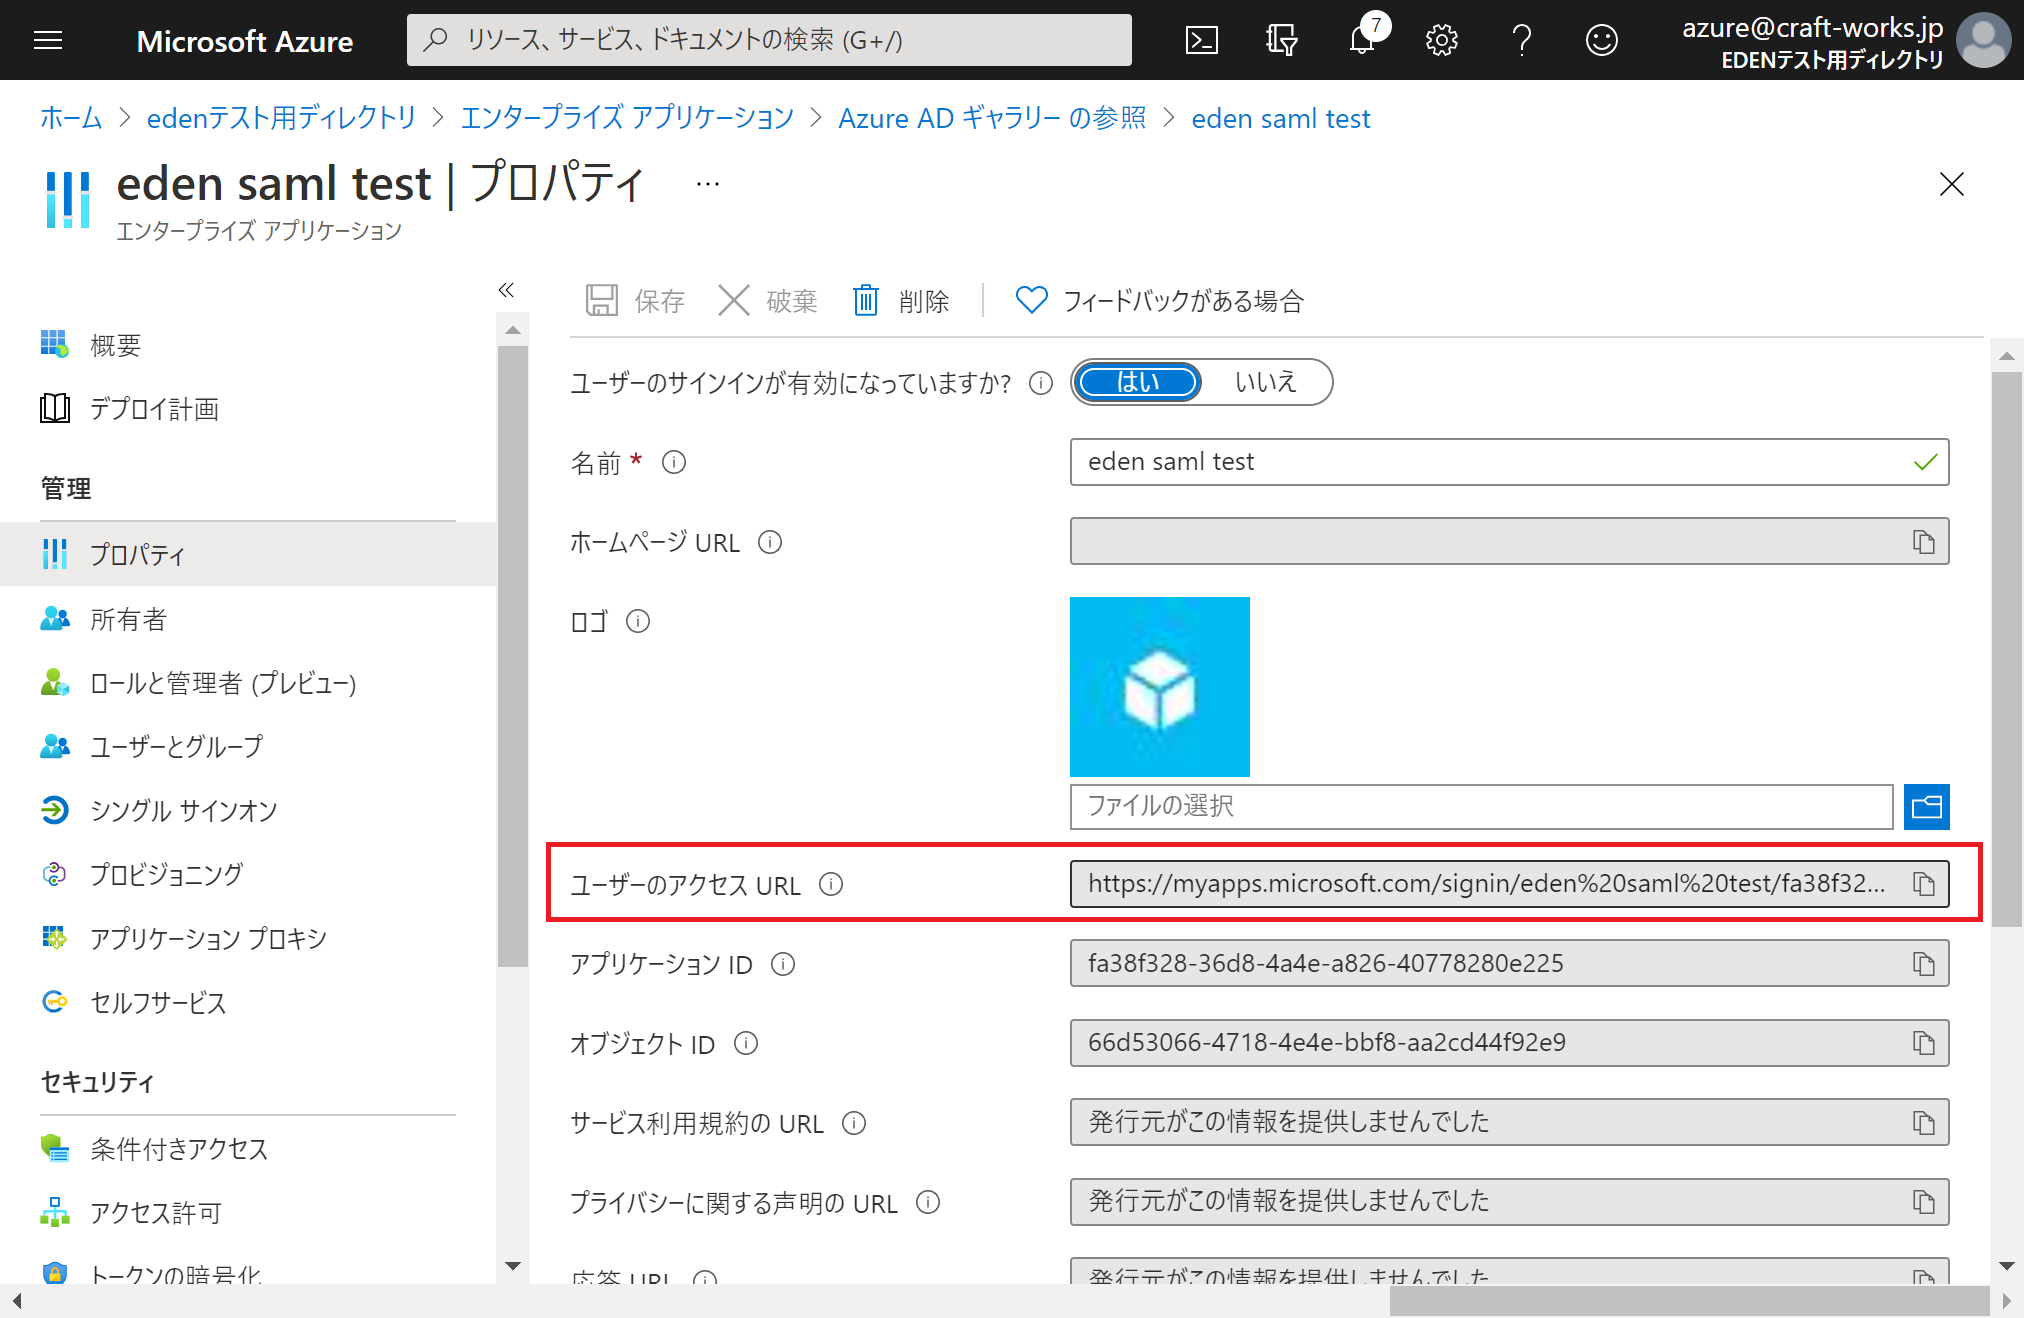The height and width of the screenshot is (1318, 2024).
Task: Click the 名前 text field
Action: pos(1509,462)
